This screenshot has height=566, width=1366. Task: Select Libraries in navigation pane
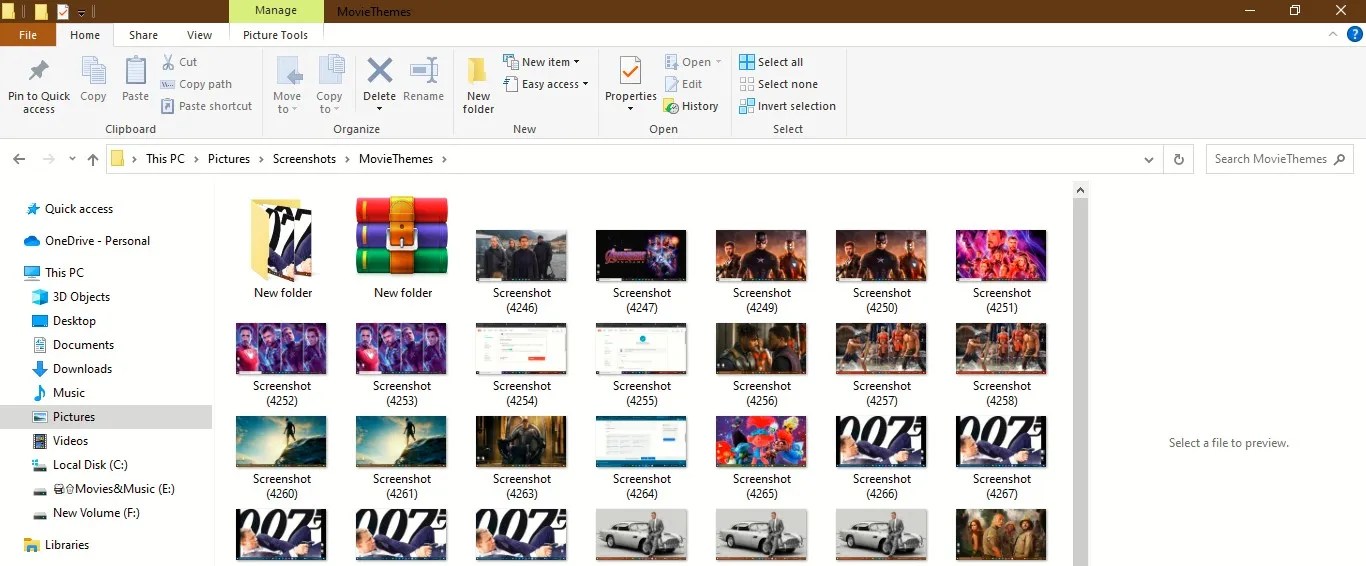coord(67,545)
